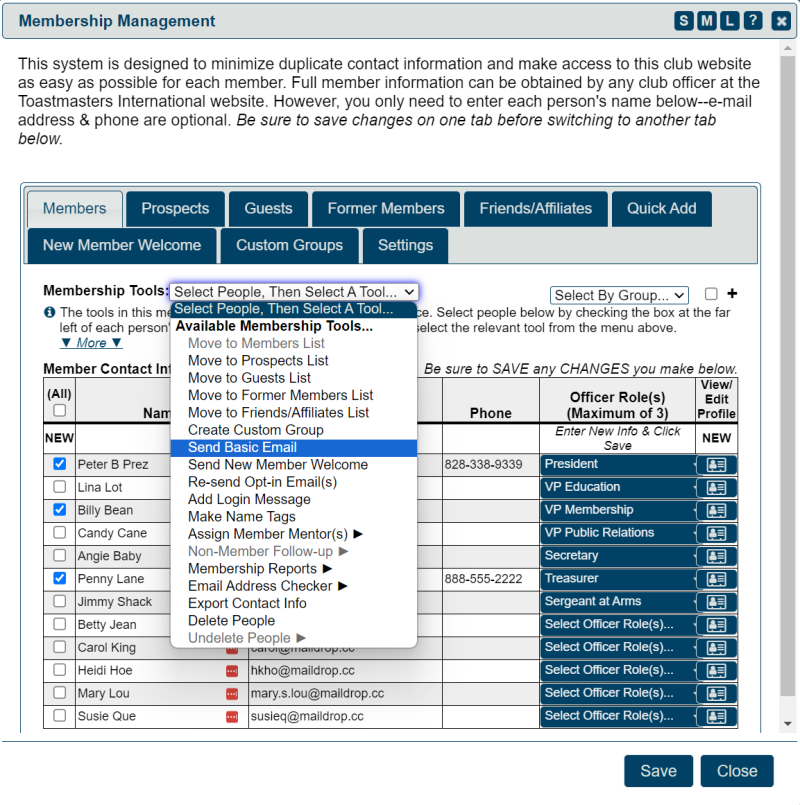Open Susie Que profile card icon

[x=716, y=717]
